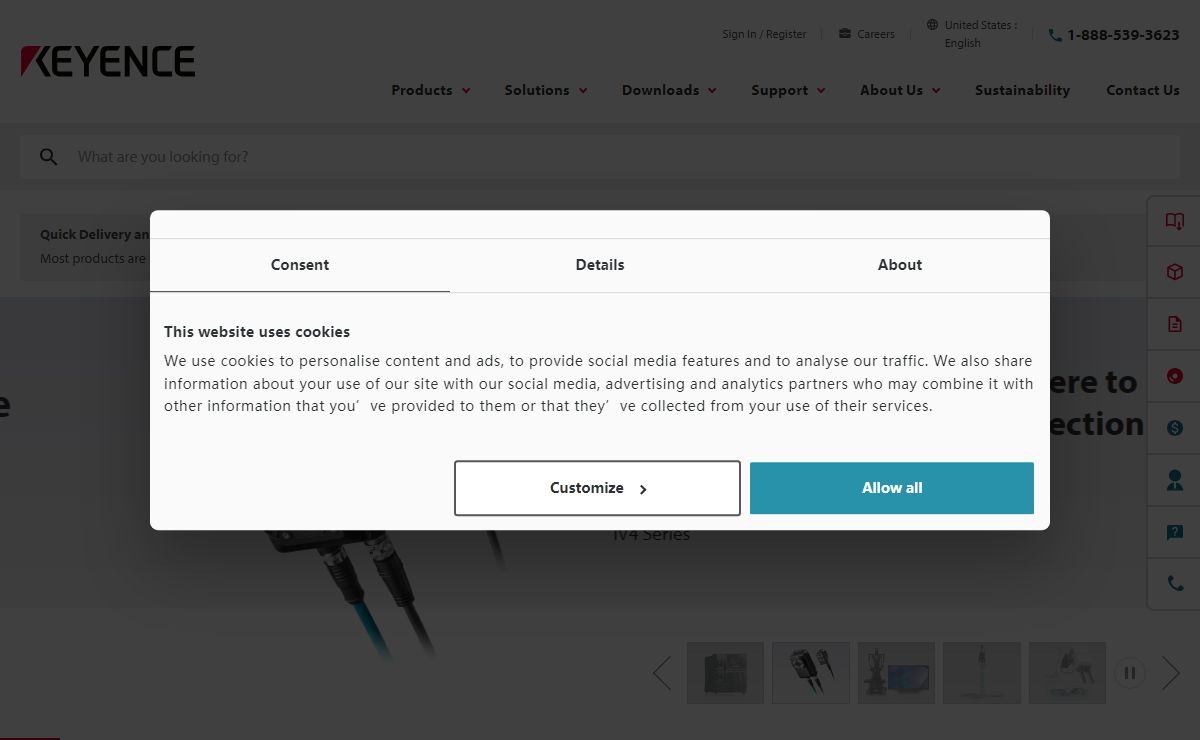The image size is (1200, 740).
Task: Click the phone handset icon in sidebar
Action: tap(1175, 584)
